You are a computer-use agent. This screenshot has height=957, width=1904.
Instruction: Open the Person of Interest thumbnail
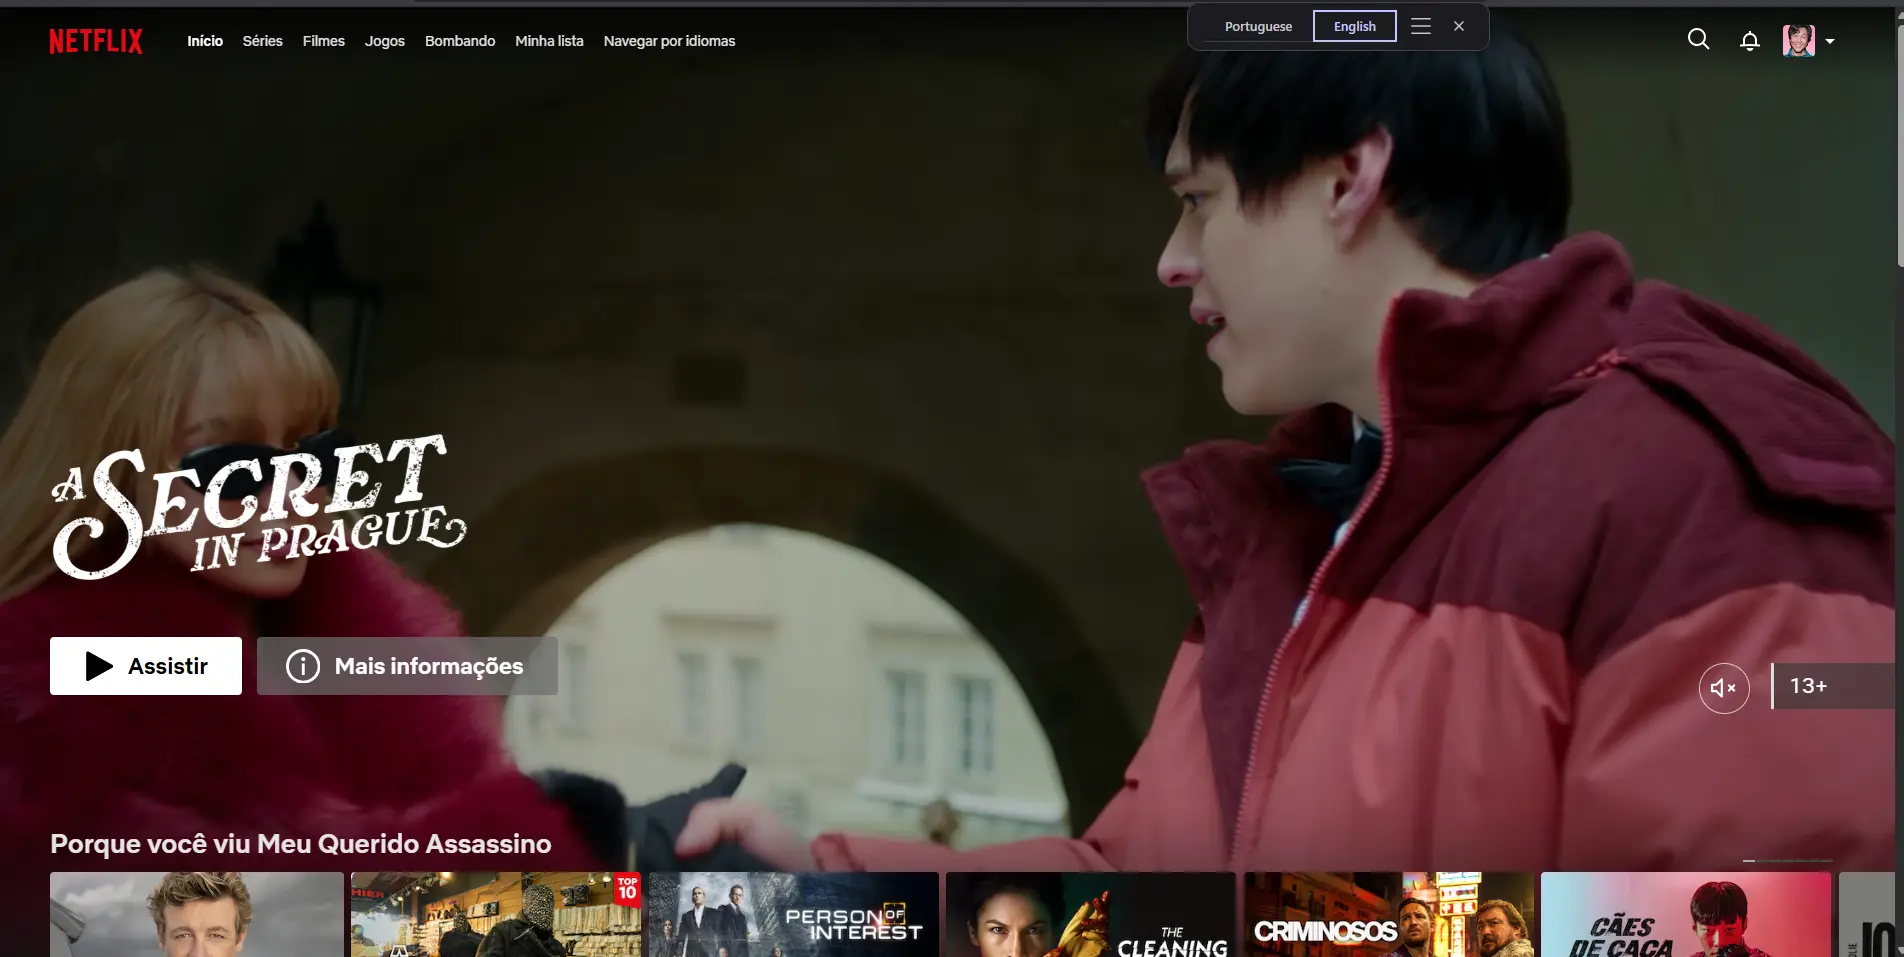(x=794, y=914)
